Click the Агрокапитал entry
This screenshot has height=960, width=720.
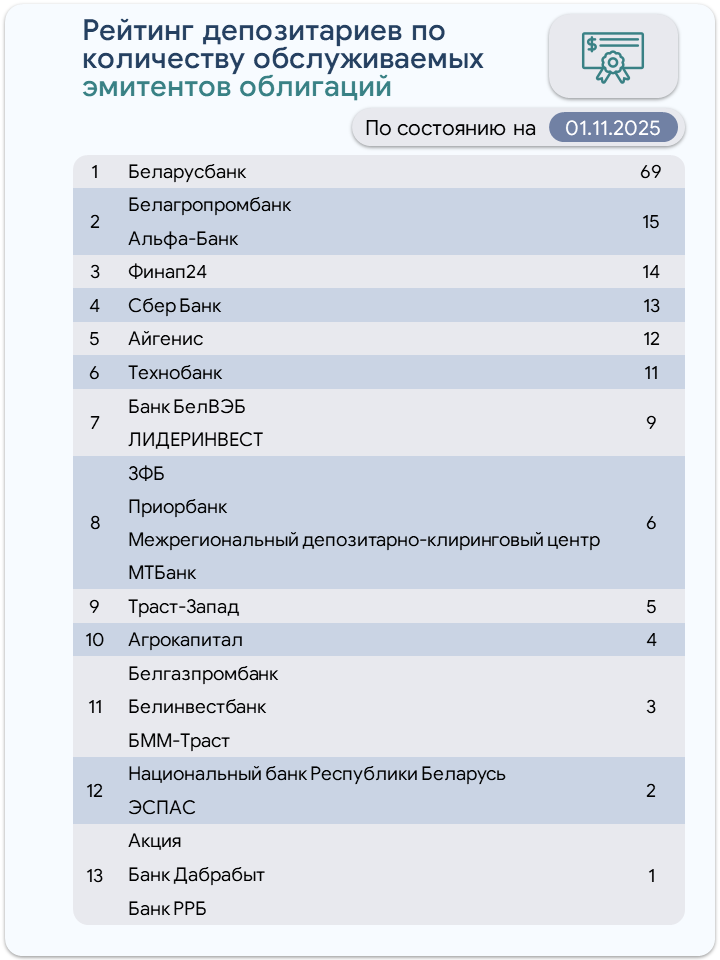185,640
